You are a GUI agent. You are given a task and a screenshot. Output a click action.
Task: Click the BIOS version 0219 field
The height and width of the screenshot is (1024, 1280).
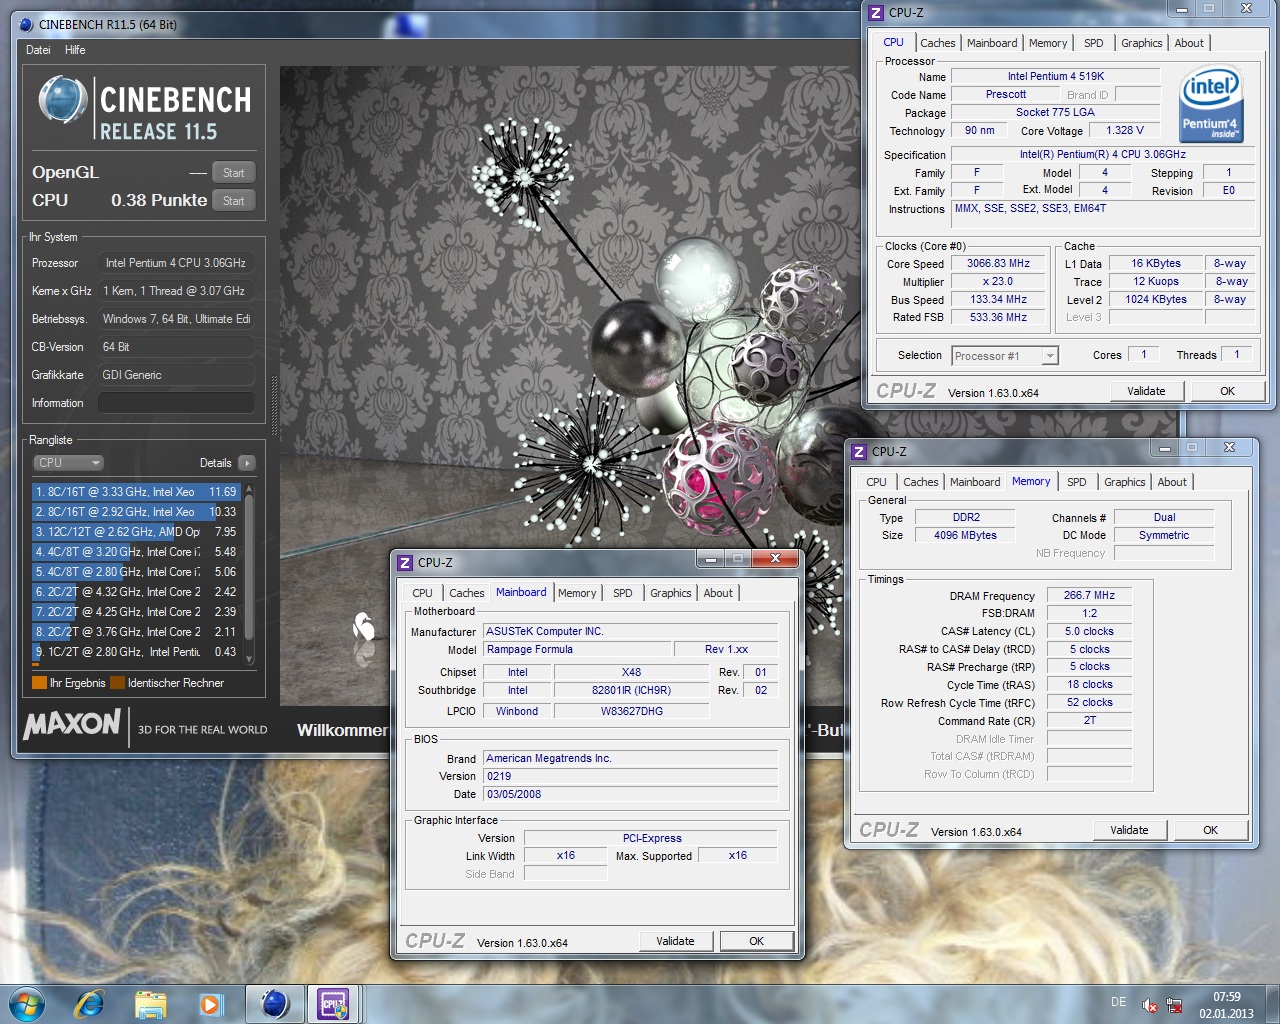[630, 776]
